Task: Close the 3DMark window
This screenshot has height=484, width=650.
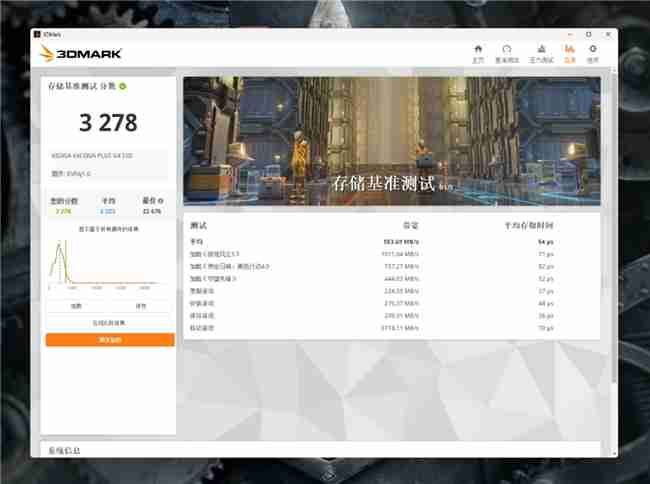Action: coord(606,33)
